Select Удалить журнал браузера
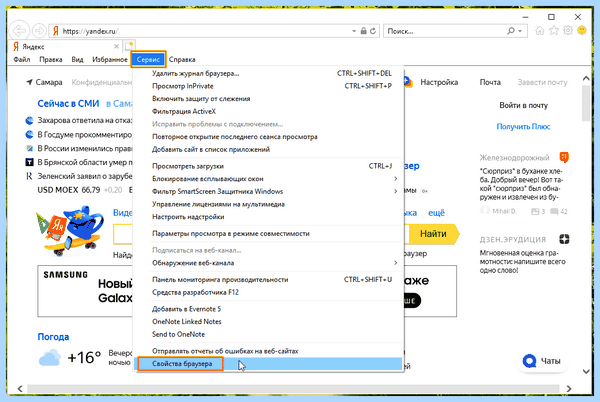This screenshot has width=600, height=402. pos(269,73)
